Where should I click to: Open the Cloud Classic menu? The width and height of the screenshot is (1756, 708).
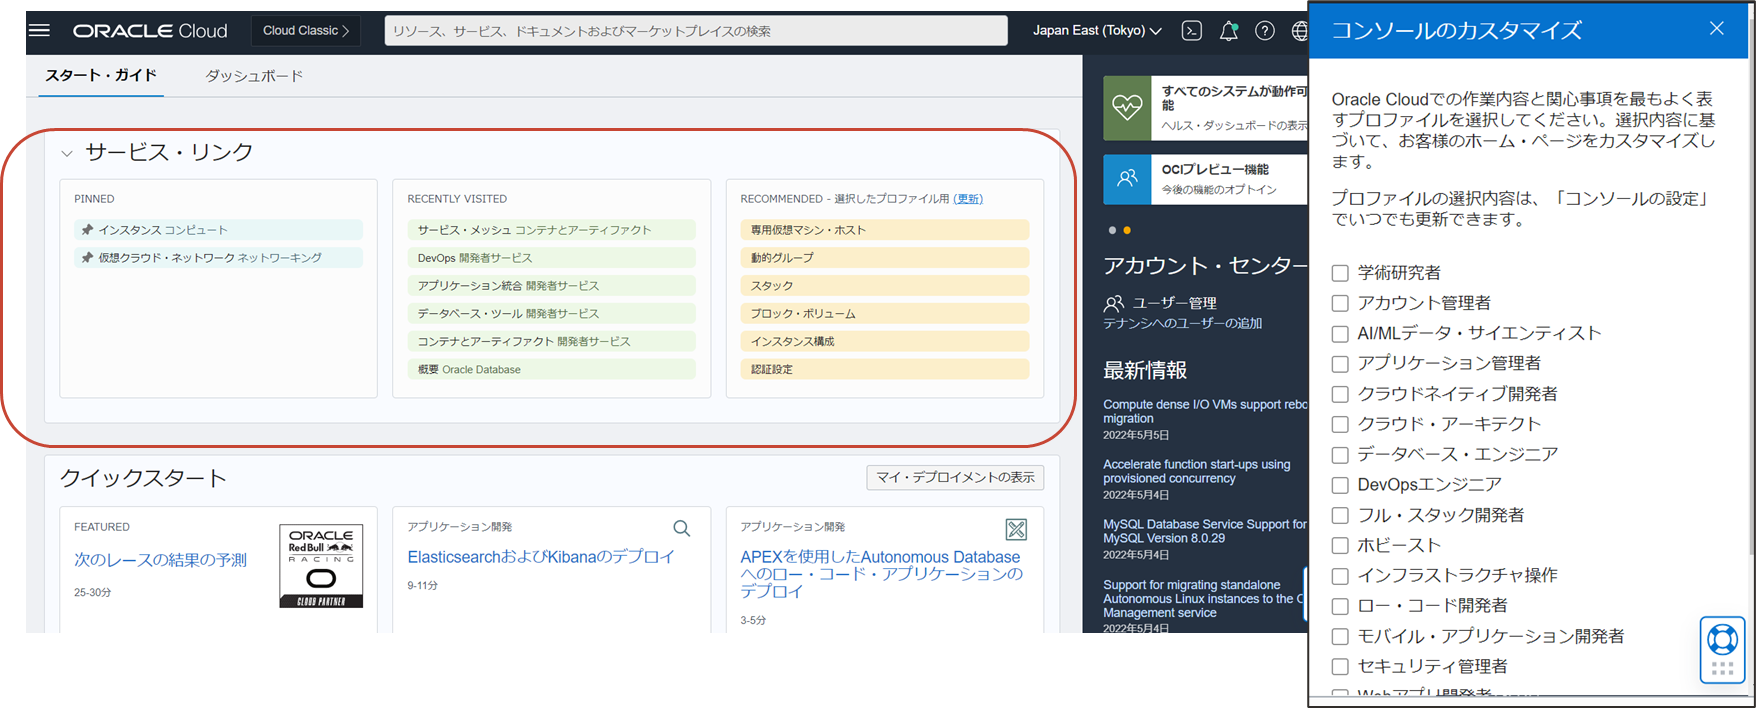pyautogui.click(x=306, y=31)
